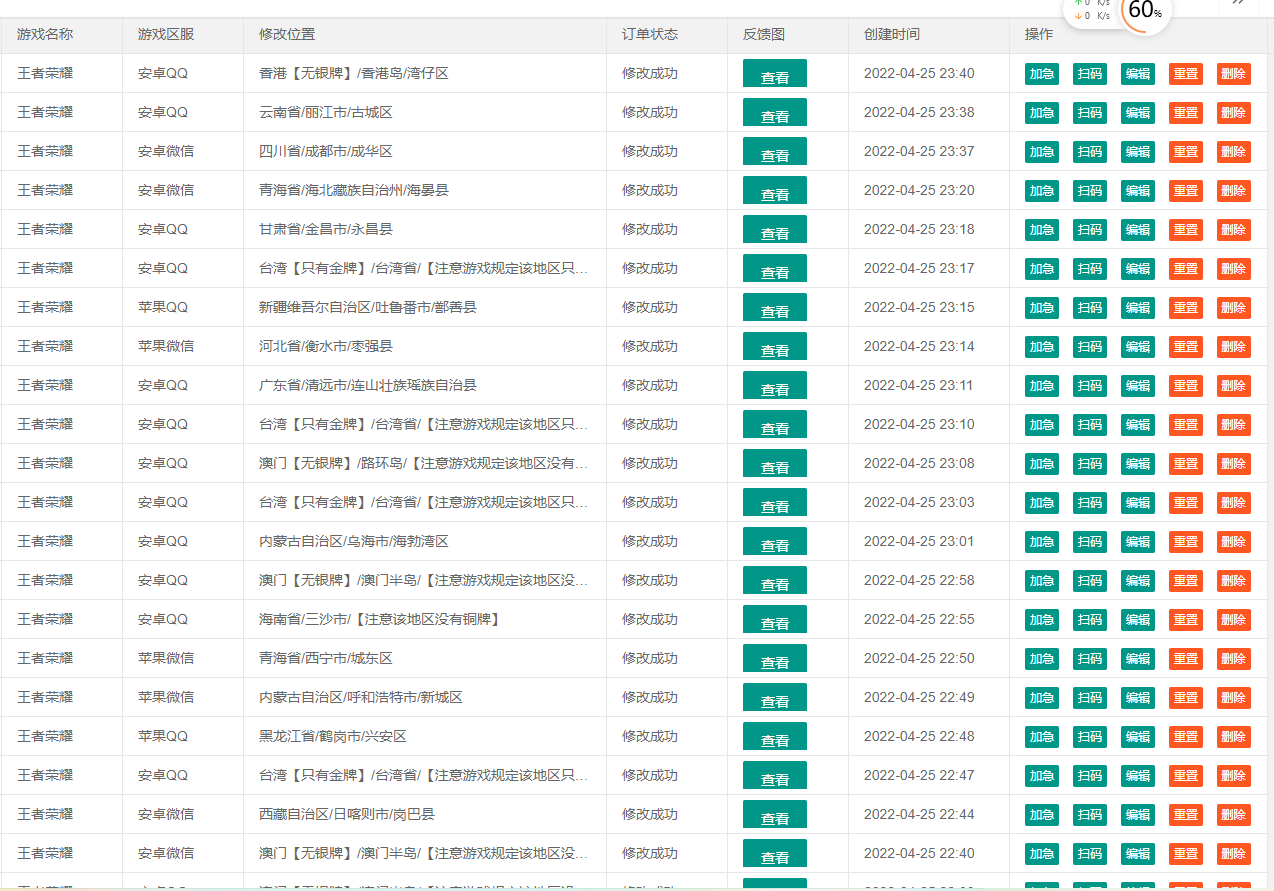Screen dimensions: 1274x891
Task: Click 加急 on the 23:03 台湾 row
Action: [x=1041, y=503]
